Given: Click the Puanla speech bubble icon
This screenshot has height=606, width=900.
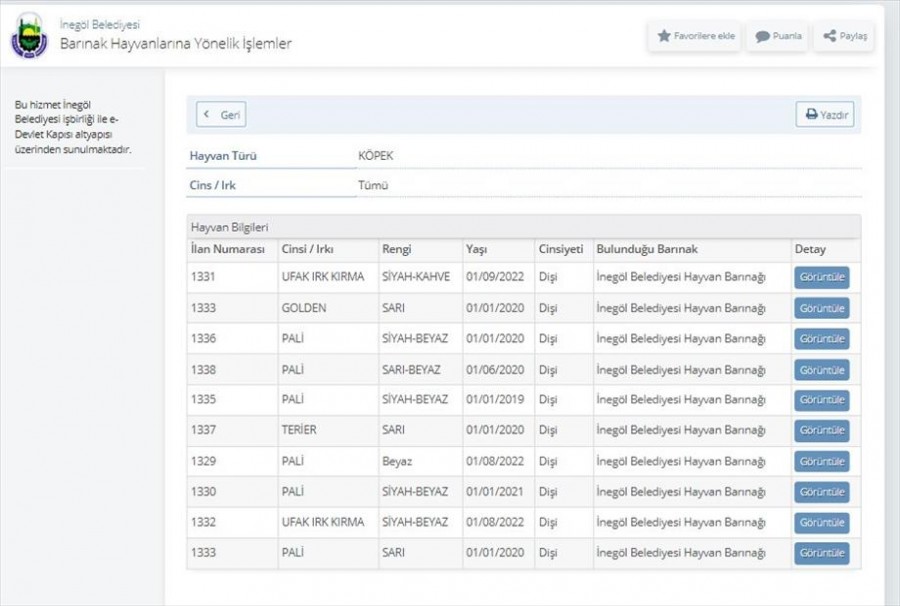Looking at the screenshot, I should coord(762,36).
